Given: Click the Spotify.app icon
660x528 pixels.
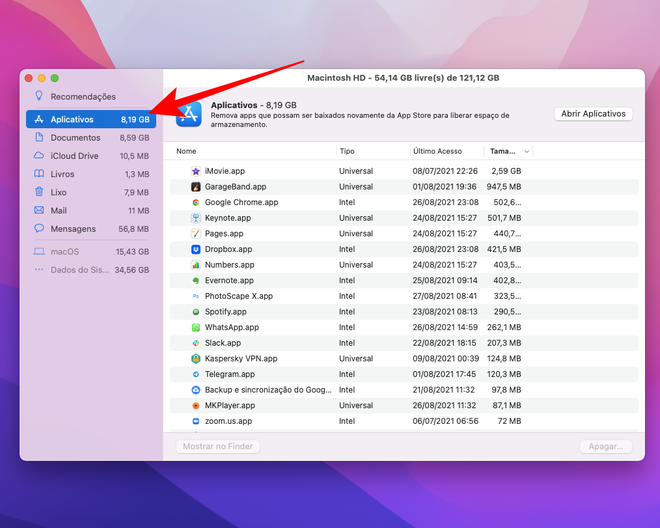Looking at the screenshot, I should click(196, 312).
